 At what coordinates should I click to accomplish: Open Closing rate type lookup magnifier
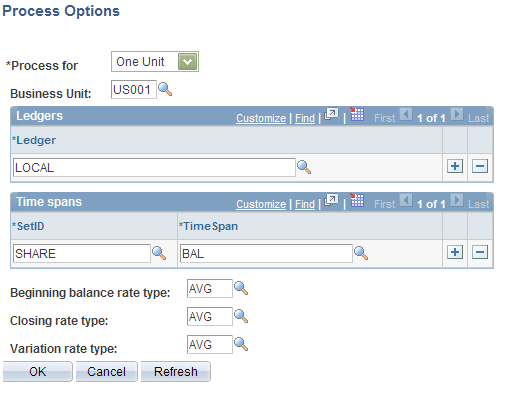241,316
